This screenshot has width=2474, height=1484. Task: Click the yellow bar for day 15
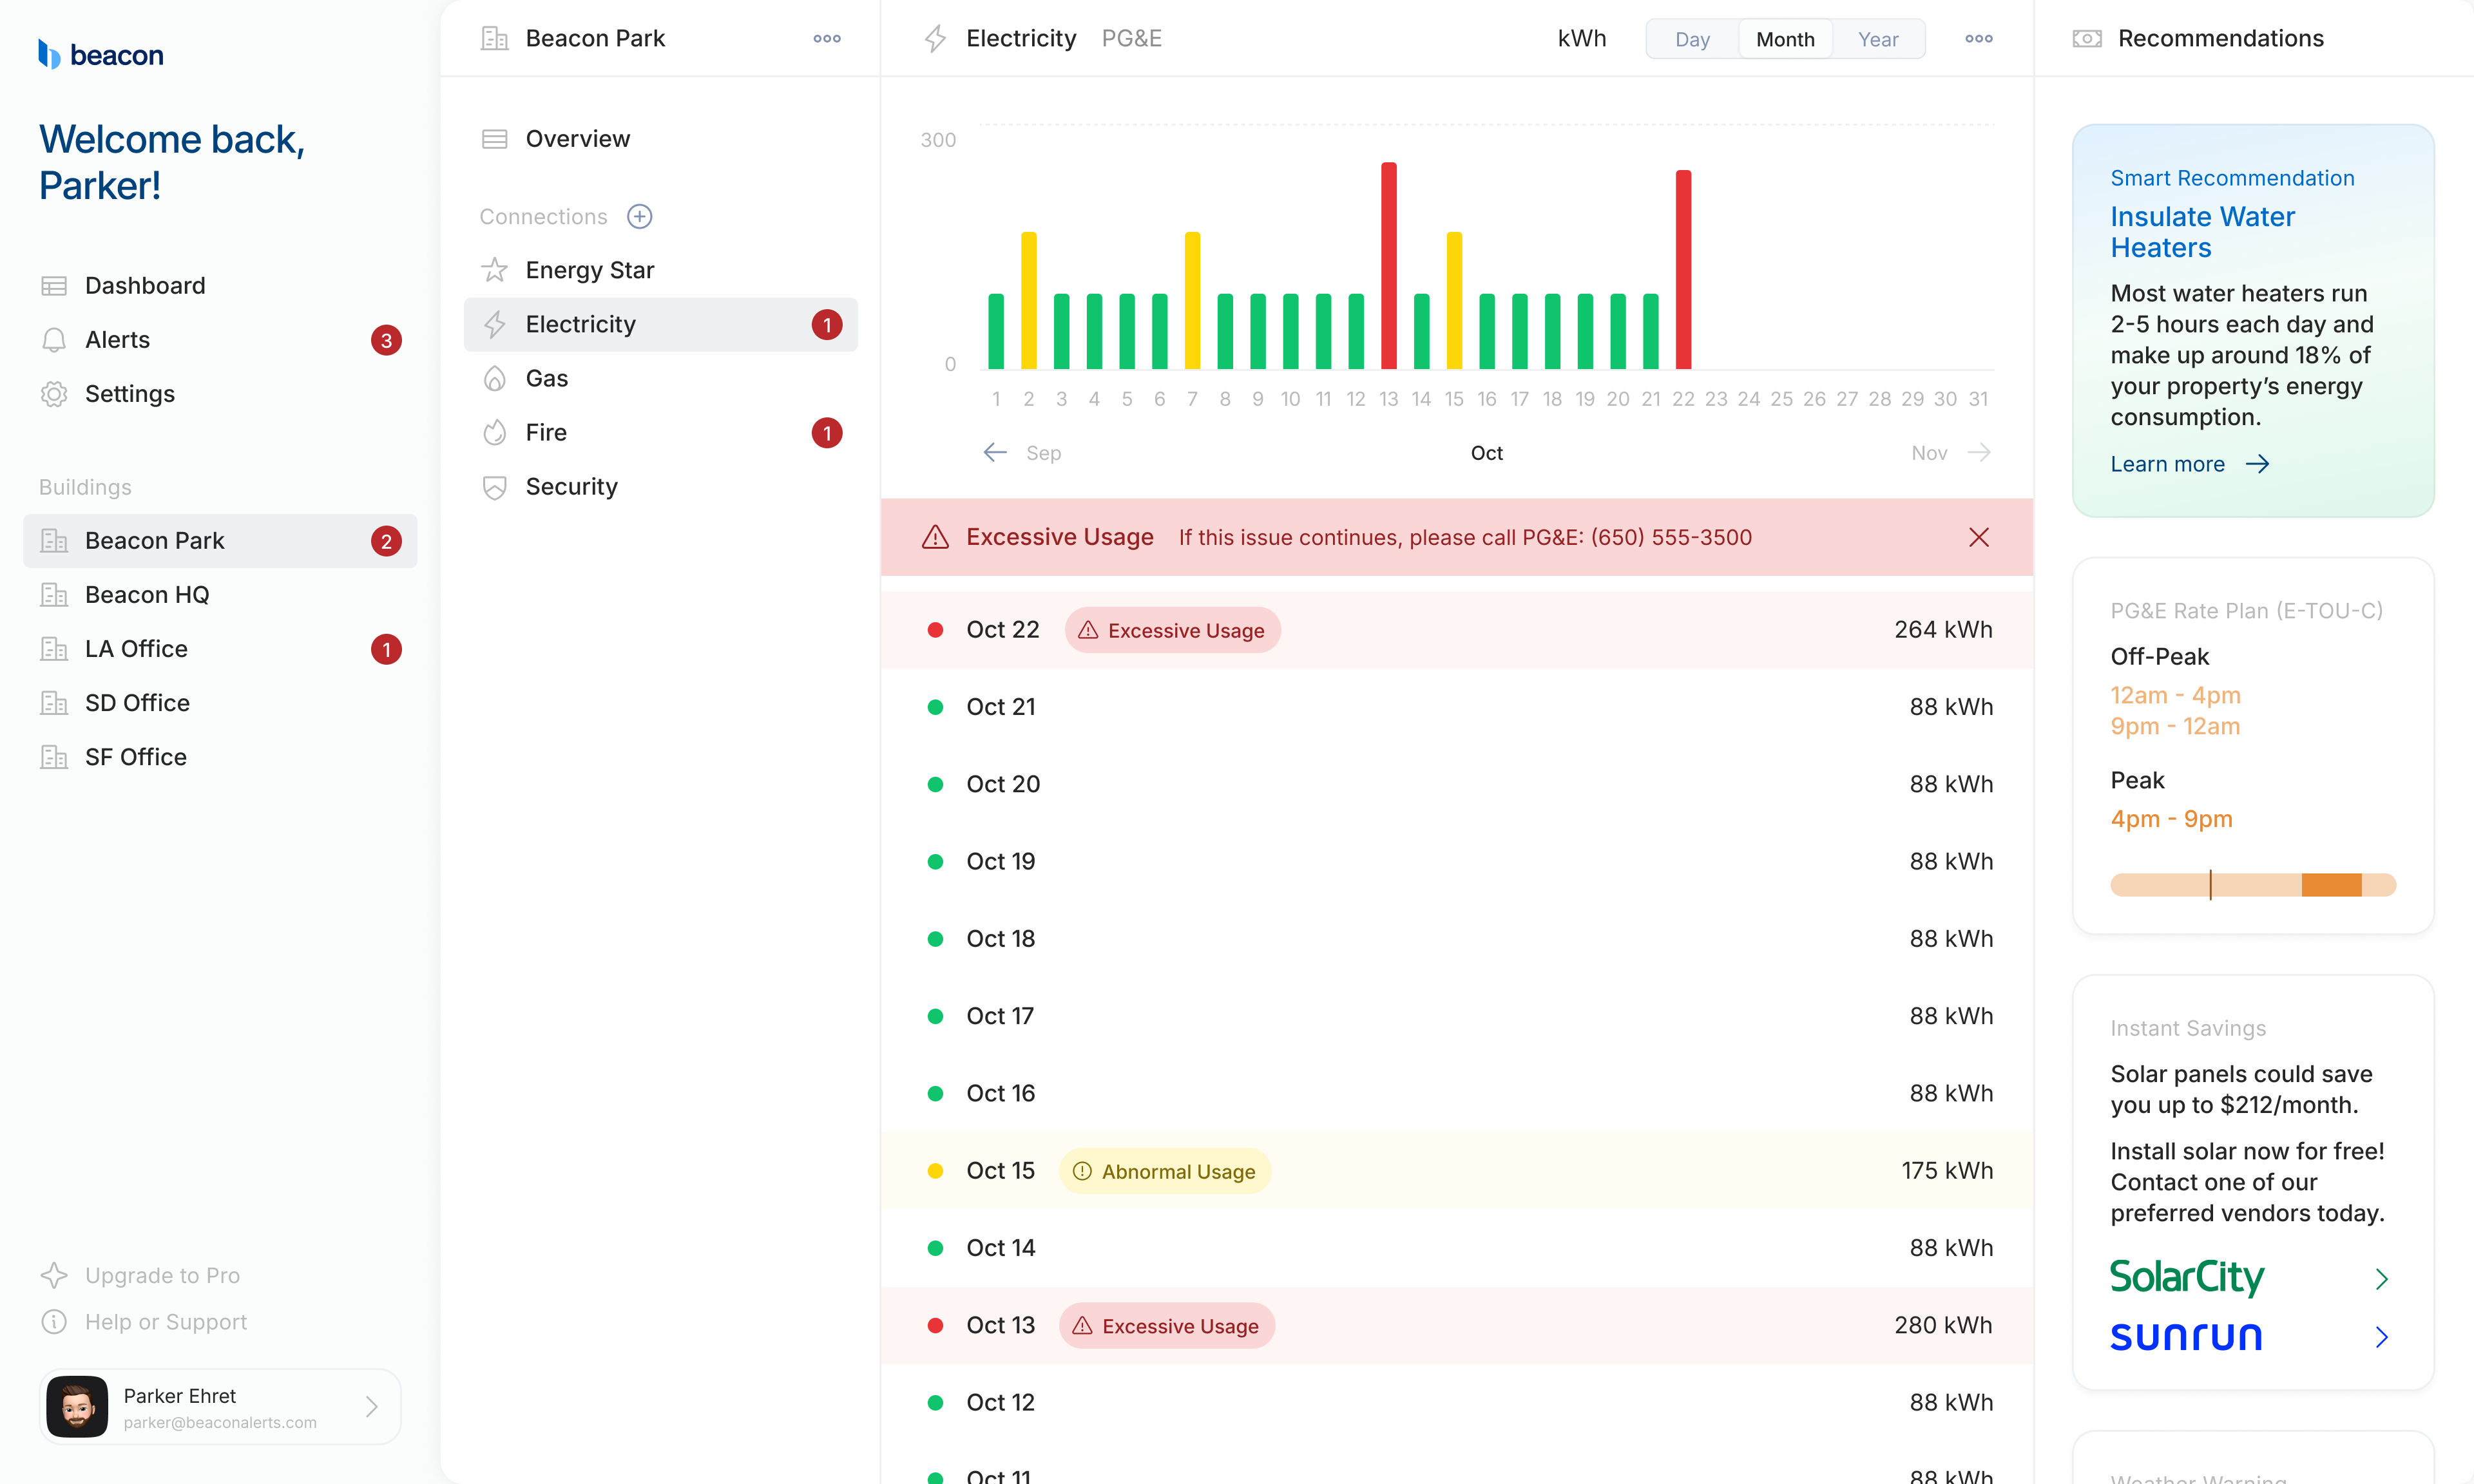coord(1454,300)
